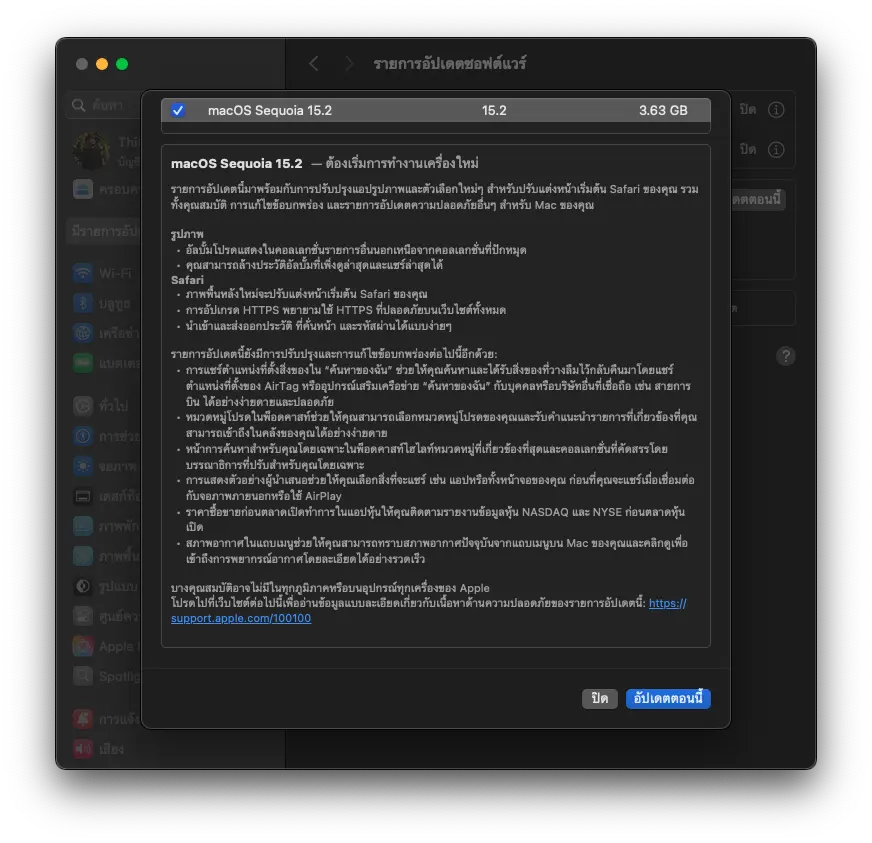Select the Network globe icon in the sidebar
The height and width of the screenshot is (843, 872).
point(84,332)
